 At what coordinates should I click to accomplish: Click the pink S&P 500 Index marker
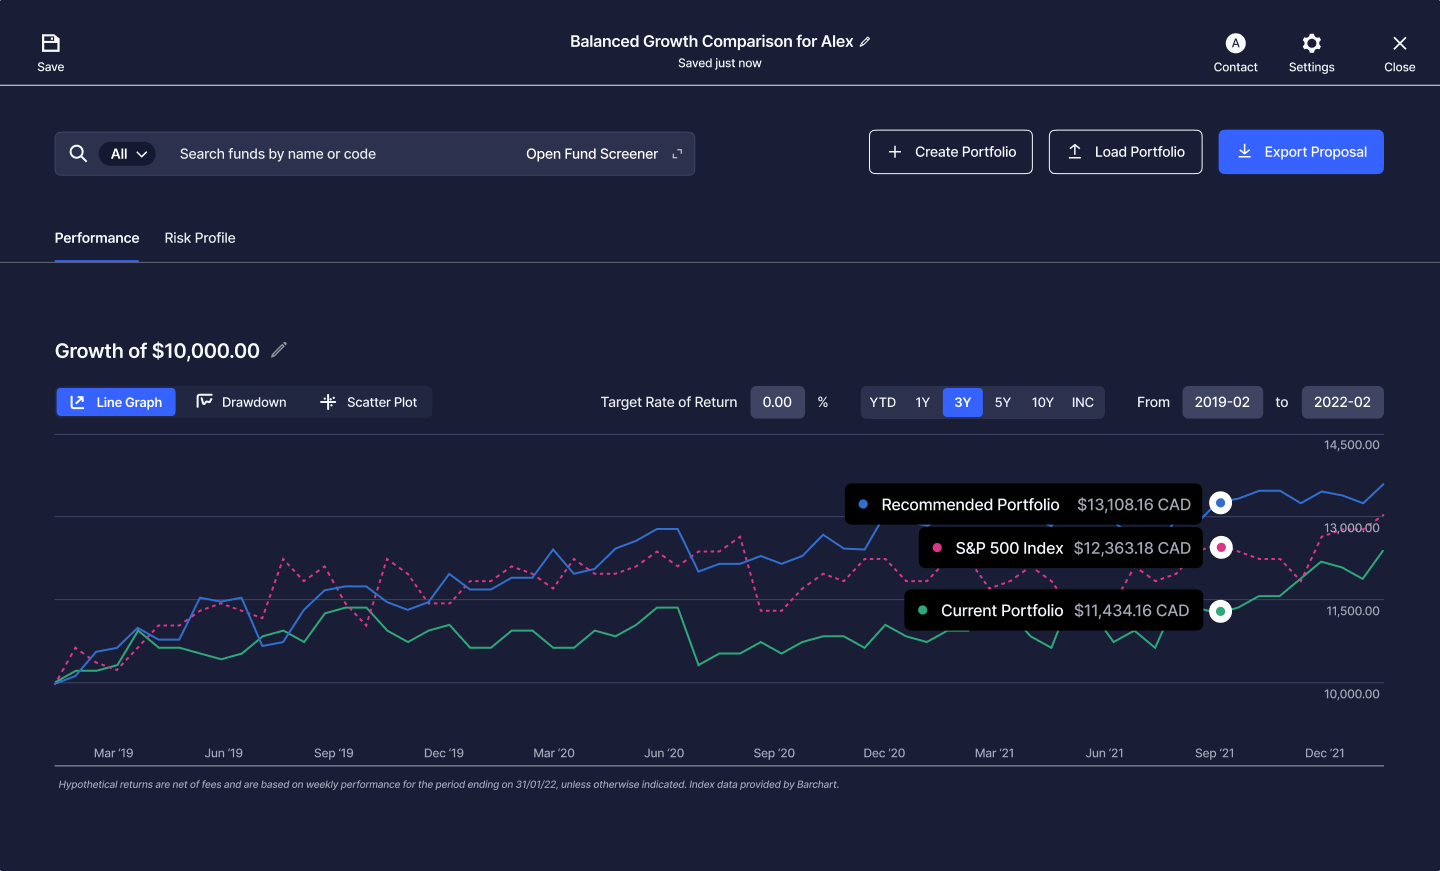1220,548
